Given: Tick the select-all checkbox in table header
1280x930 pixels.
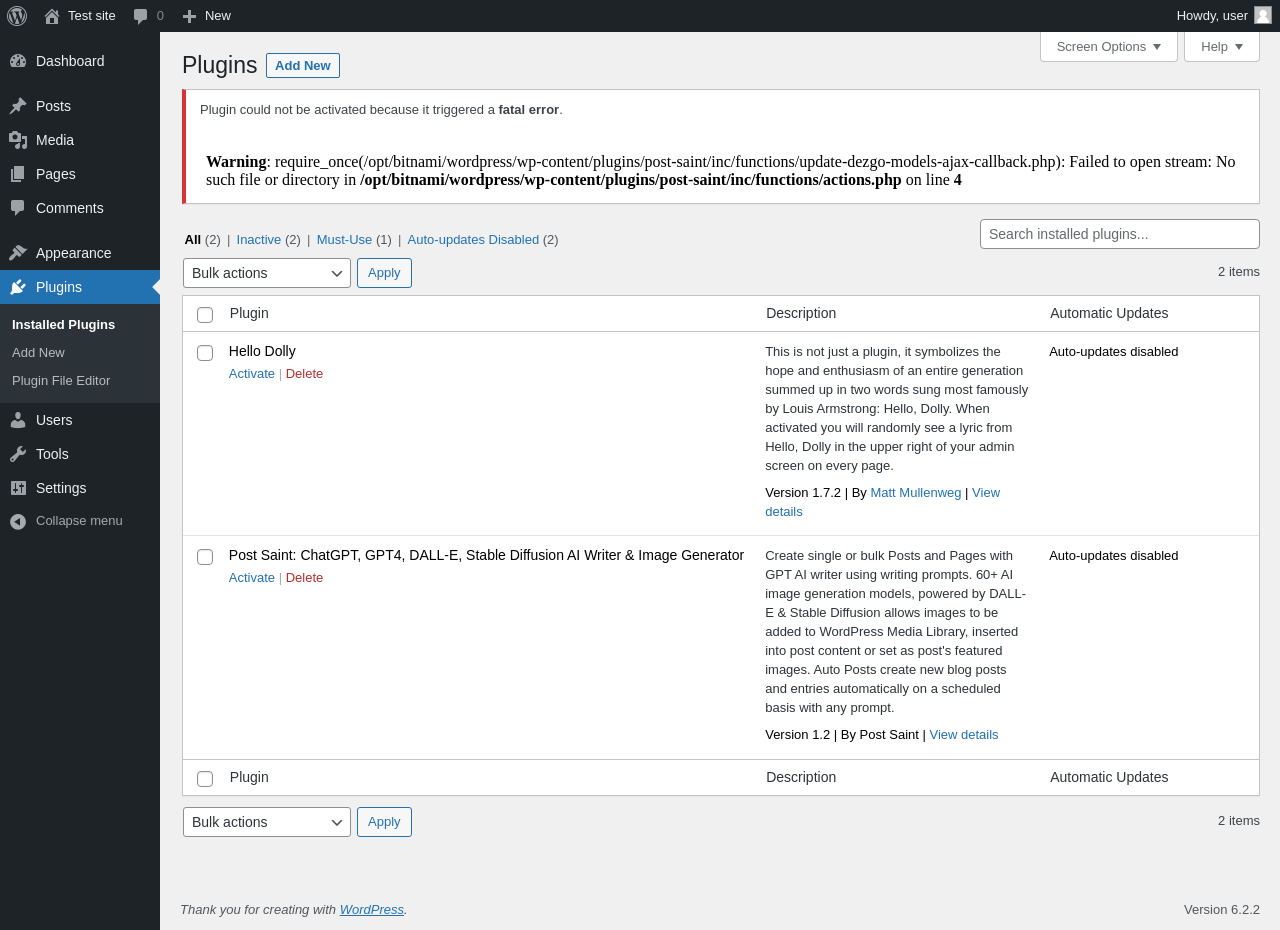Looking at the screenshot, I should click(x=205, y=315).
